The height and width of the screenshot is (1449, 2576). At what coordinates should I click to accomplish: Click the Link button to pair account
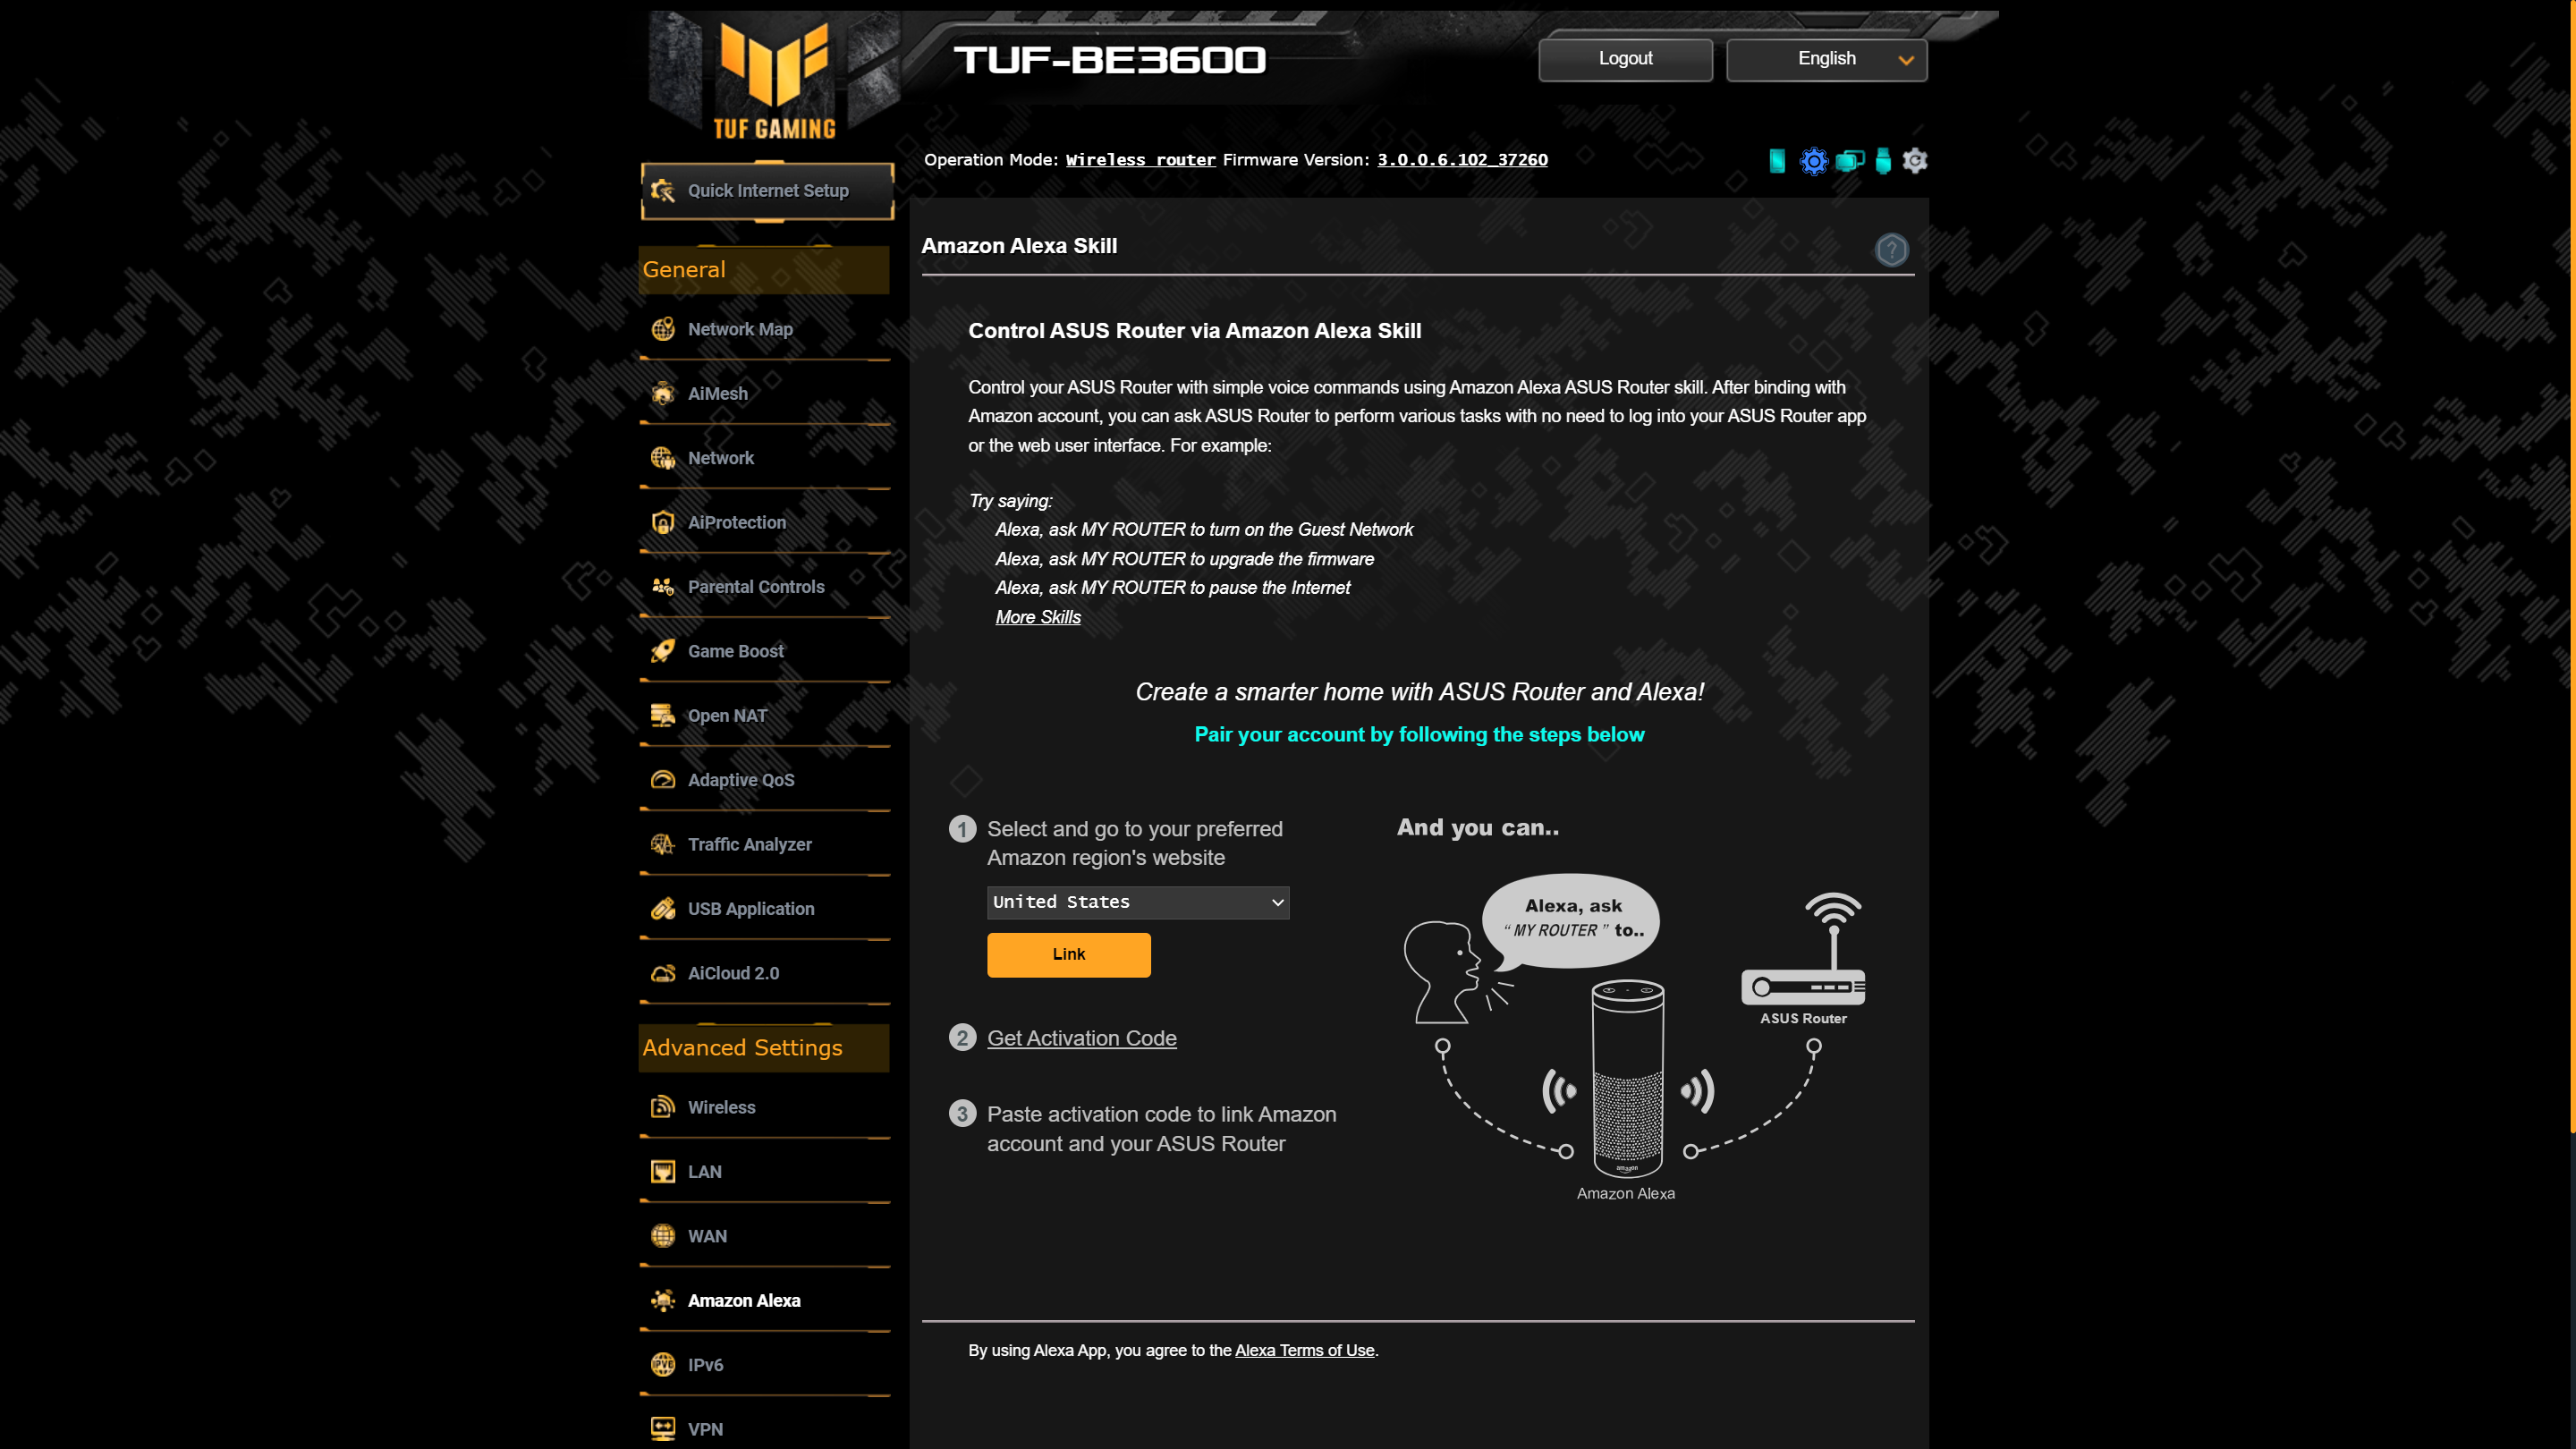click(1069, 953)
